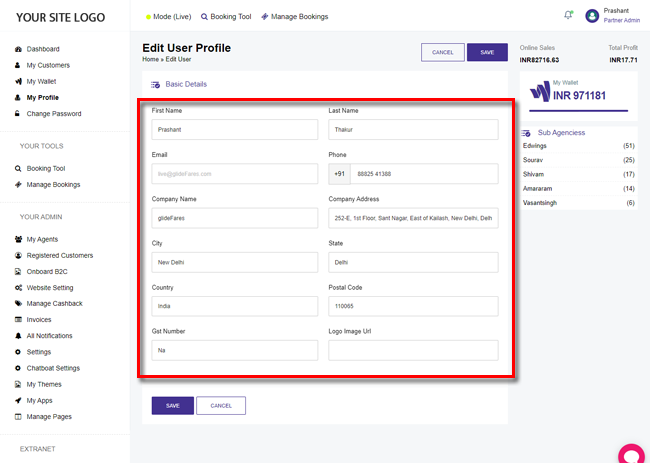Image resolution: width=650 pixels, height=463 pixels.
Task: Open the Prashant user avatar menu
Action: 592,15
